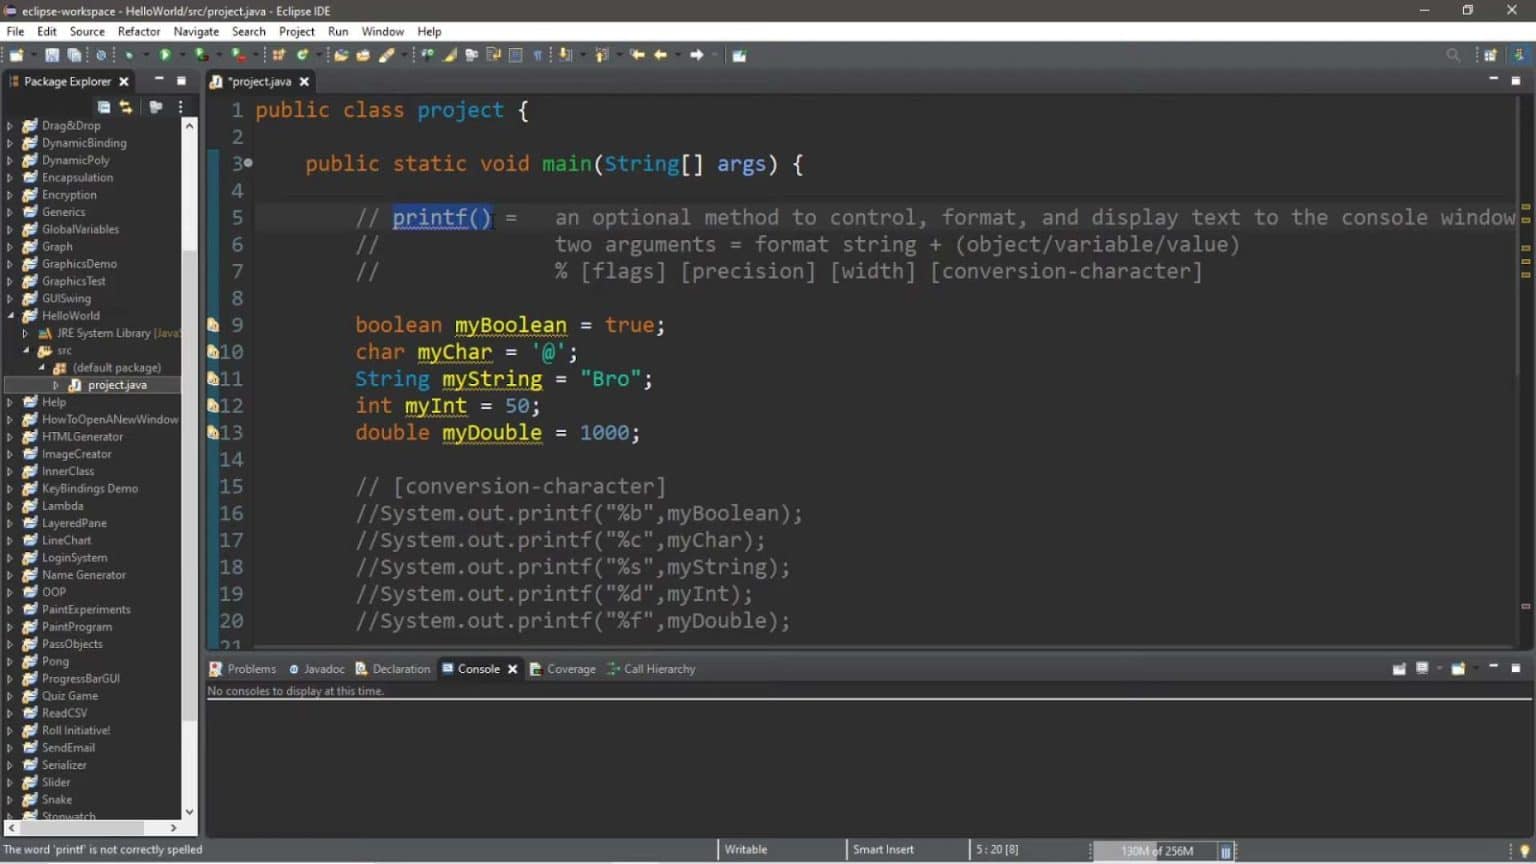The image size is (1536, 864).
Task: Collapse All in the Package Explorer toolbar
Action: coord(102,106)
